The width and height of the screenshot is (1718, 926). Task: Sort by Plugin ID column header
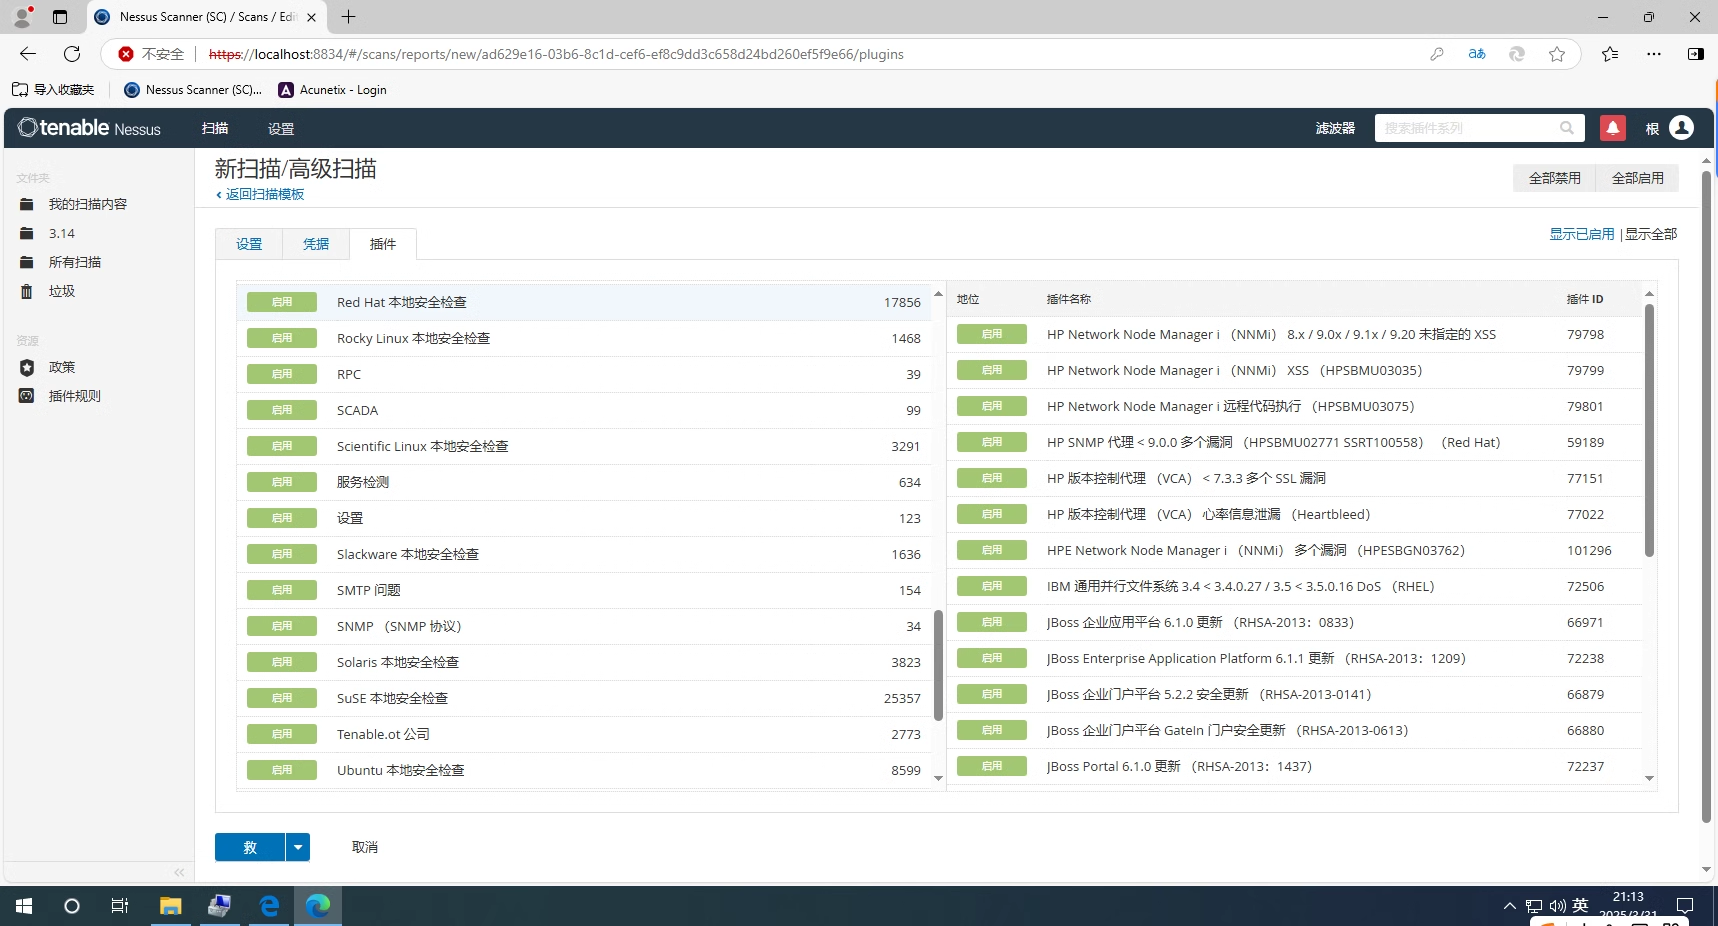(1585, 299)
